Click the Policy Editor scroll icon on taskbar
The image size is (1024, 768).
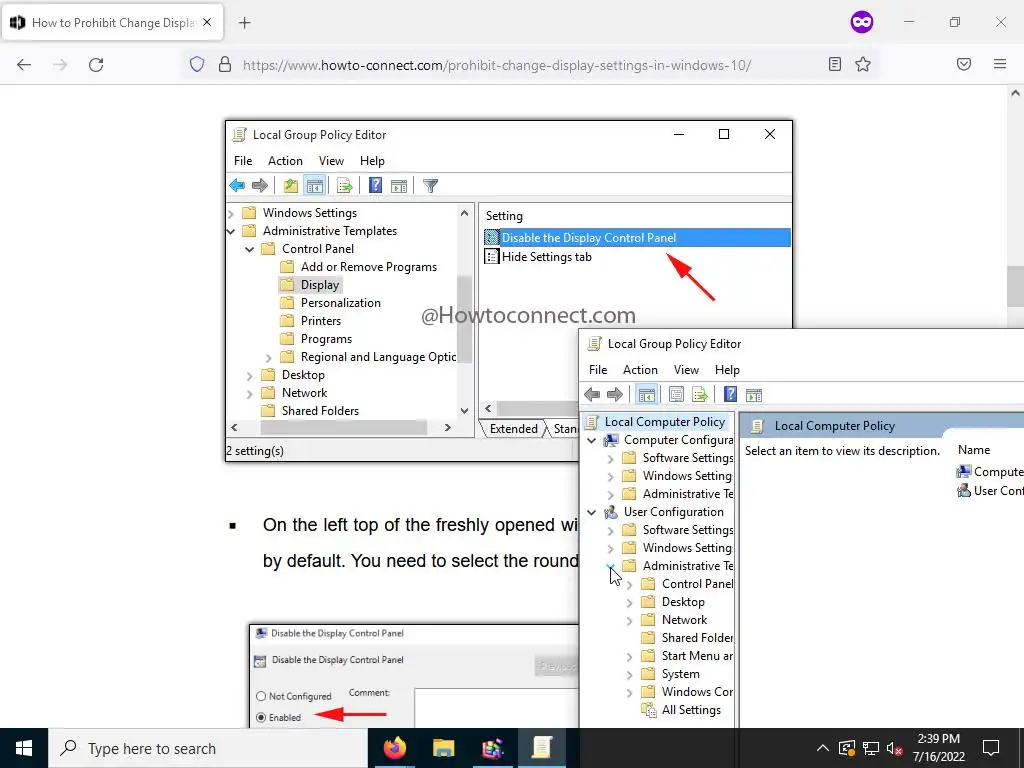point(541,748)
